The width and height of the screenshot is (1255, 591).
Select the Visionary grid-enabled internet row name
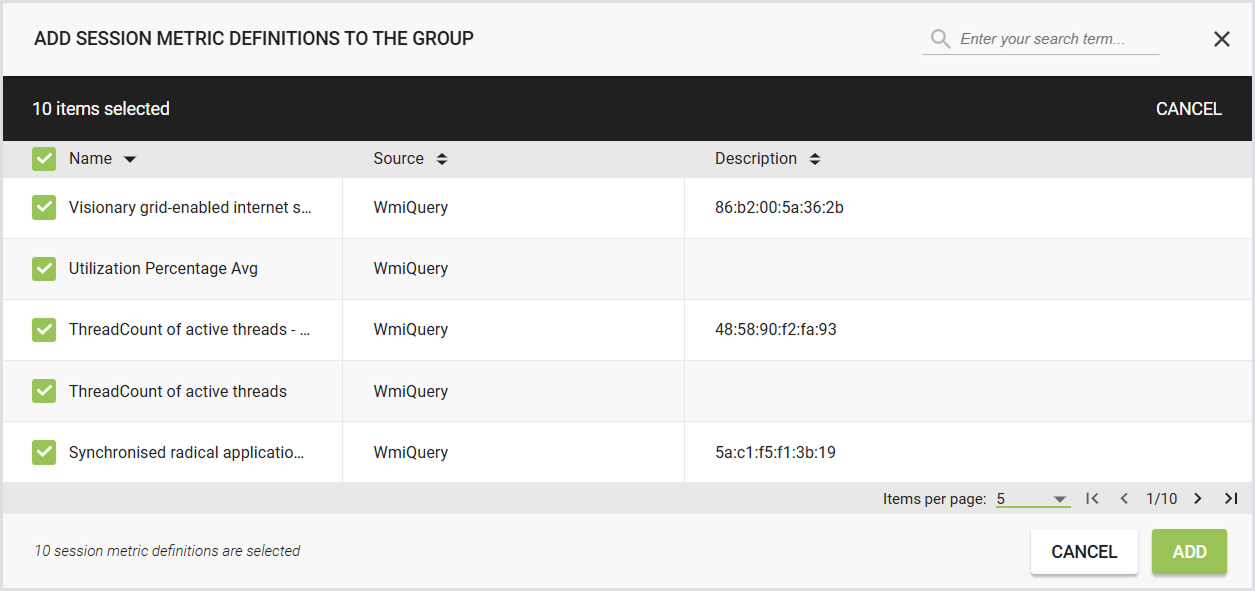coord(190,208)
